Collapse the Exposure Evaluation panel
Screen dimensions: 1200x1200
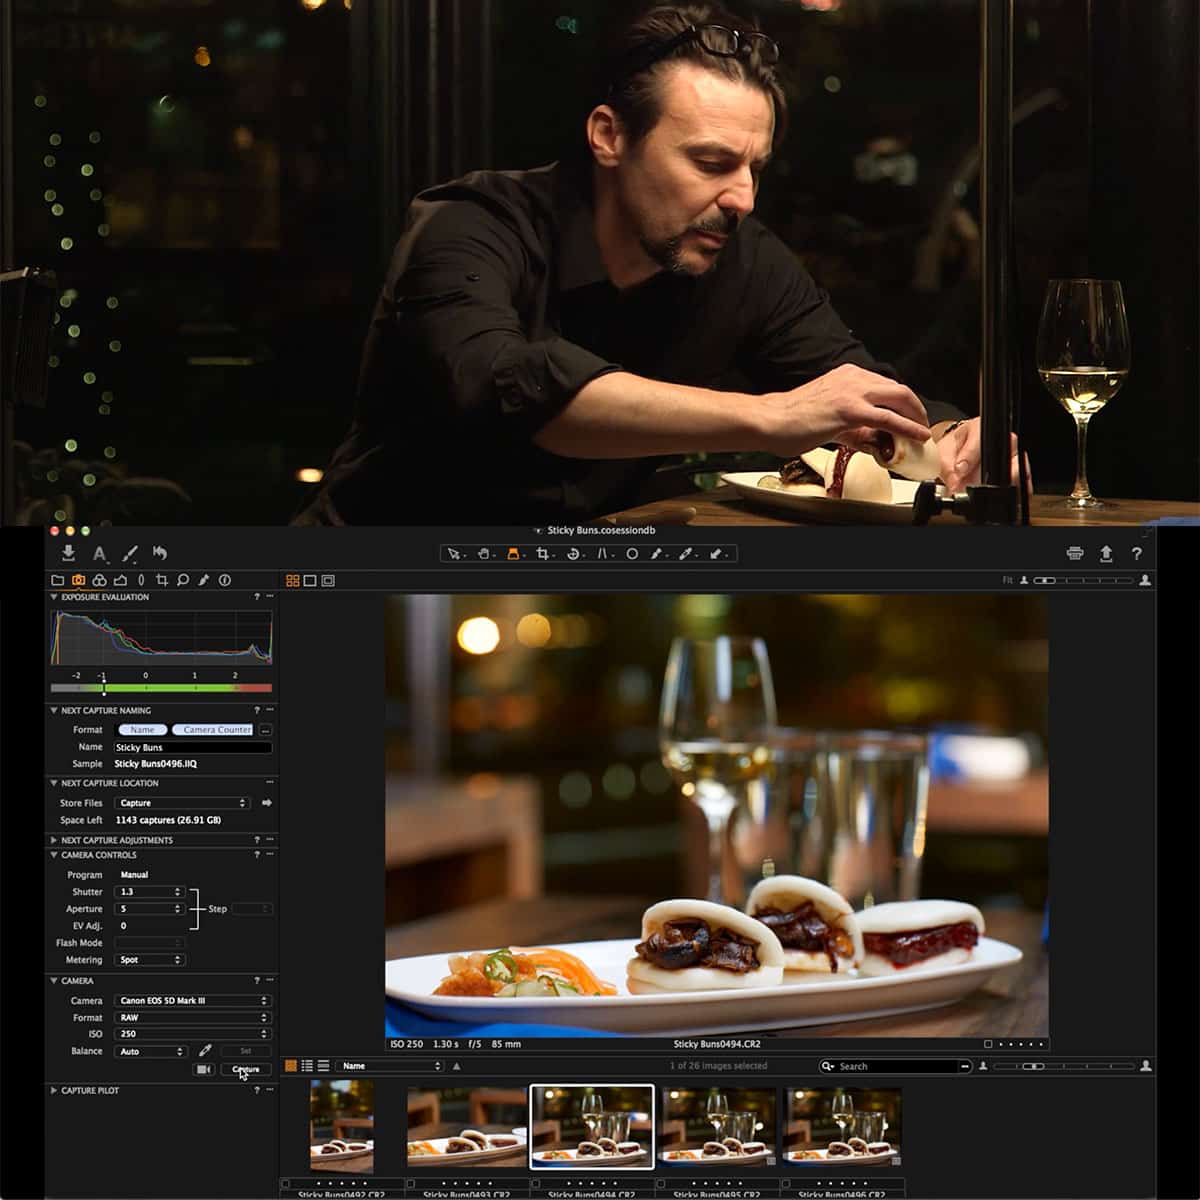point(55,597)
